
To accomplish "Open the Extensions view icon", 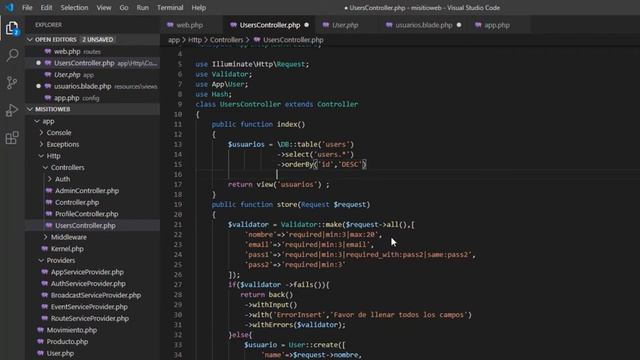I will pyautogui.click(x=12, y=138).
